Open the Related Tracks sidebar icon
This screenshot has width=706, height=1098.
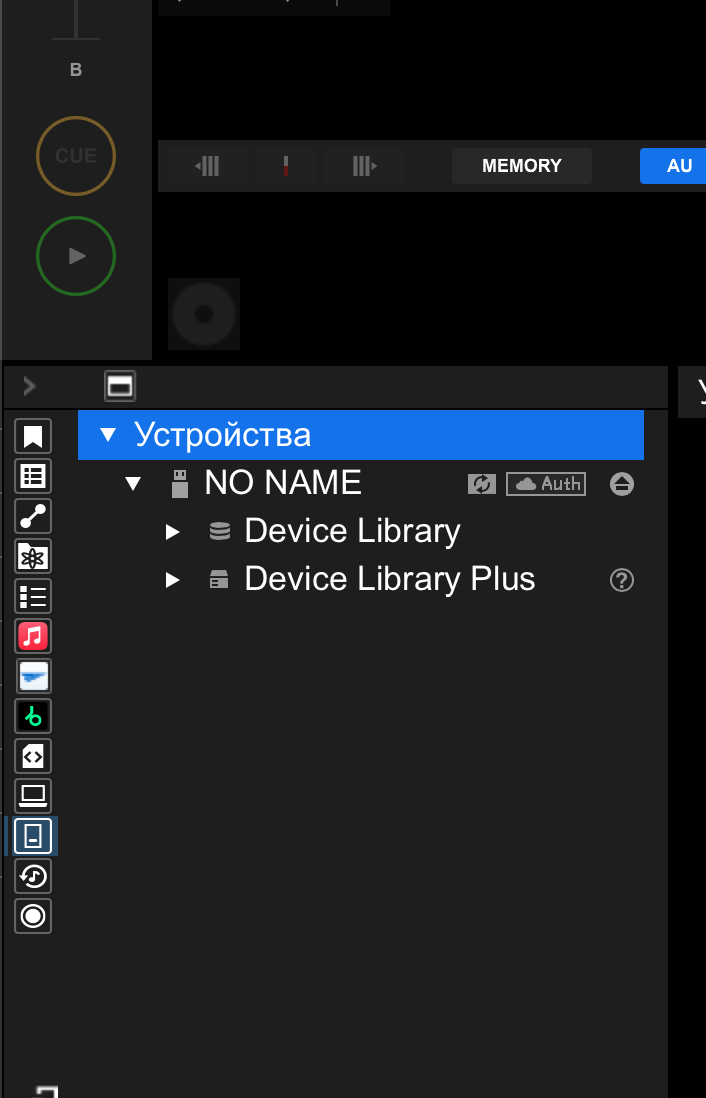pyautogui.click(x=33, y=517)
